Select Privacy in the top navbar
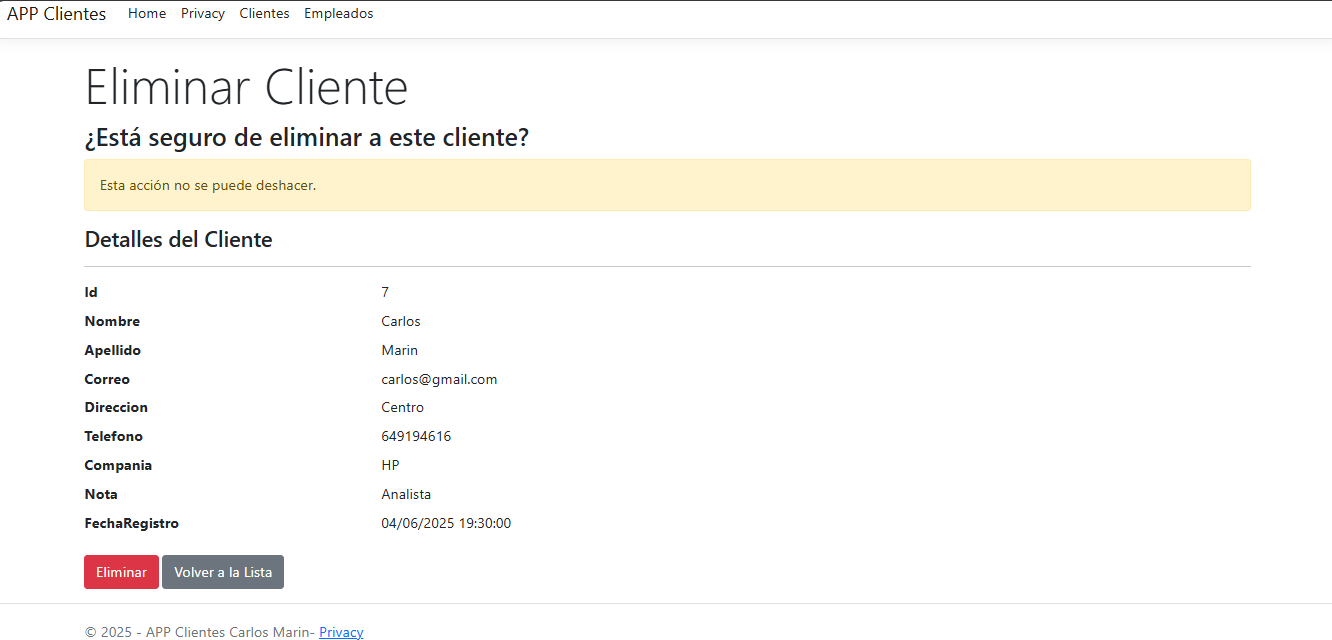The width and height of the screenshot is (1332, 640). click(x=203, y=14)
